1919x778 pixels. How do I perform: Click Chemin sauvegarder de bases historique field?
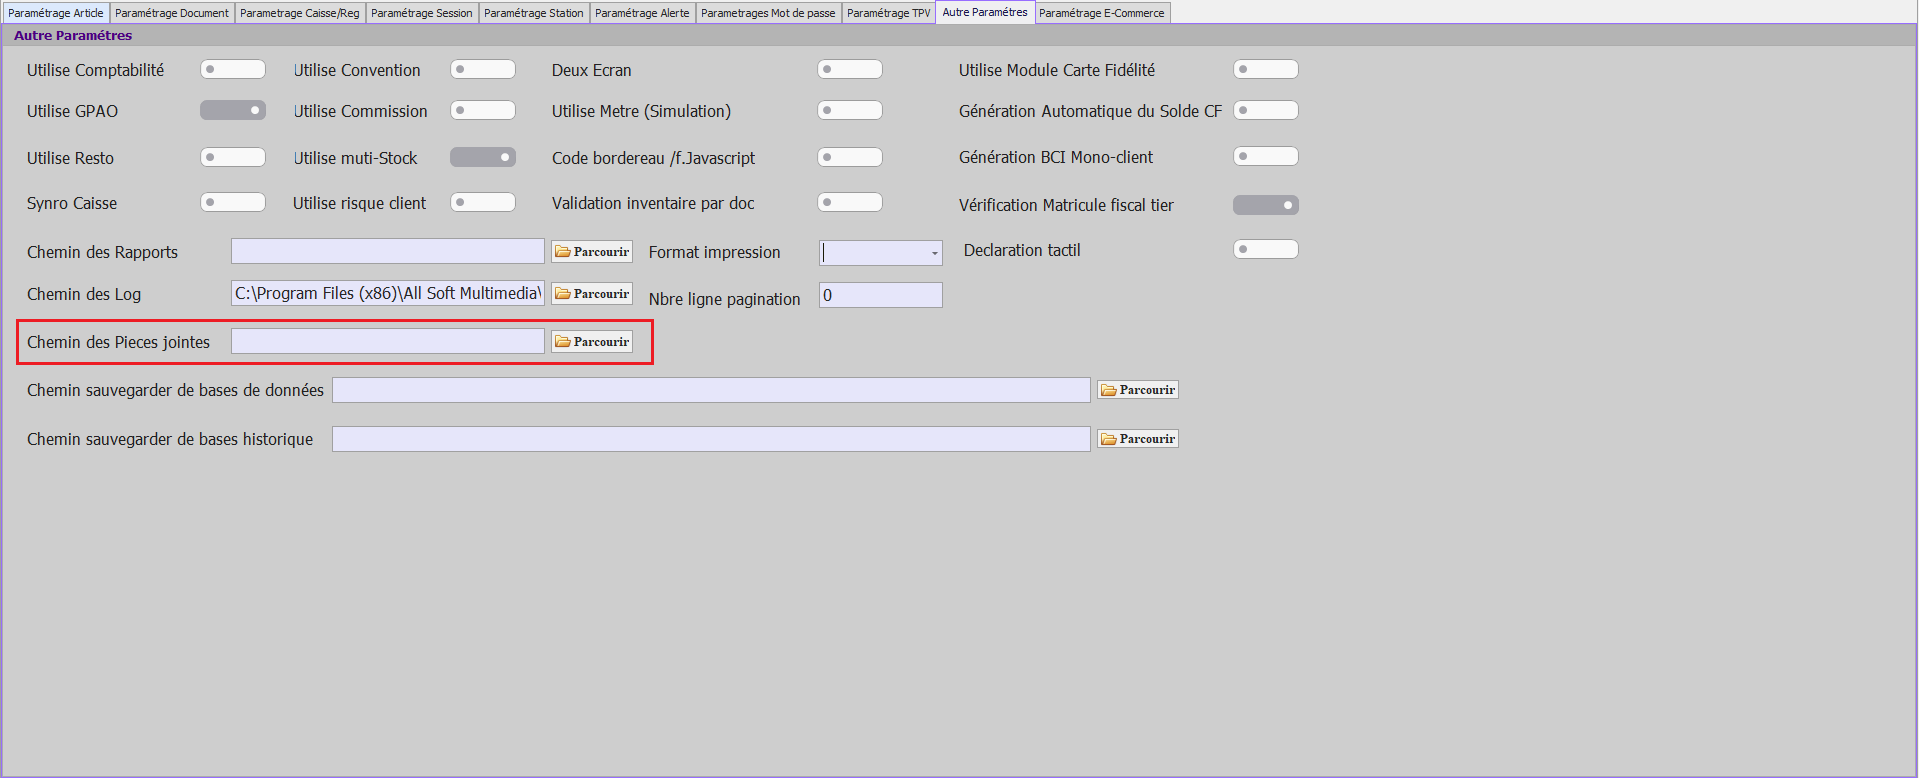pyautogui.click(x=711, y=439)
